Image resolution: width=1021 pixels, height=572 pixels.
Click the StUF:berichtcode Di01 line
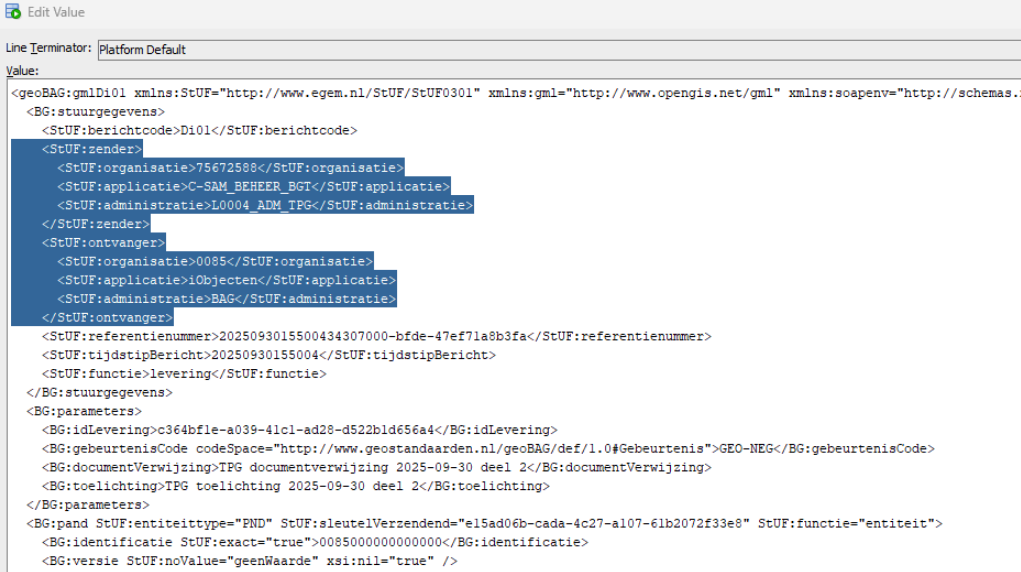coord(200,130)
